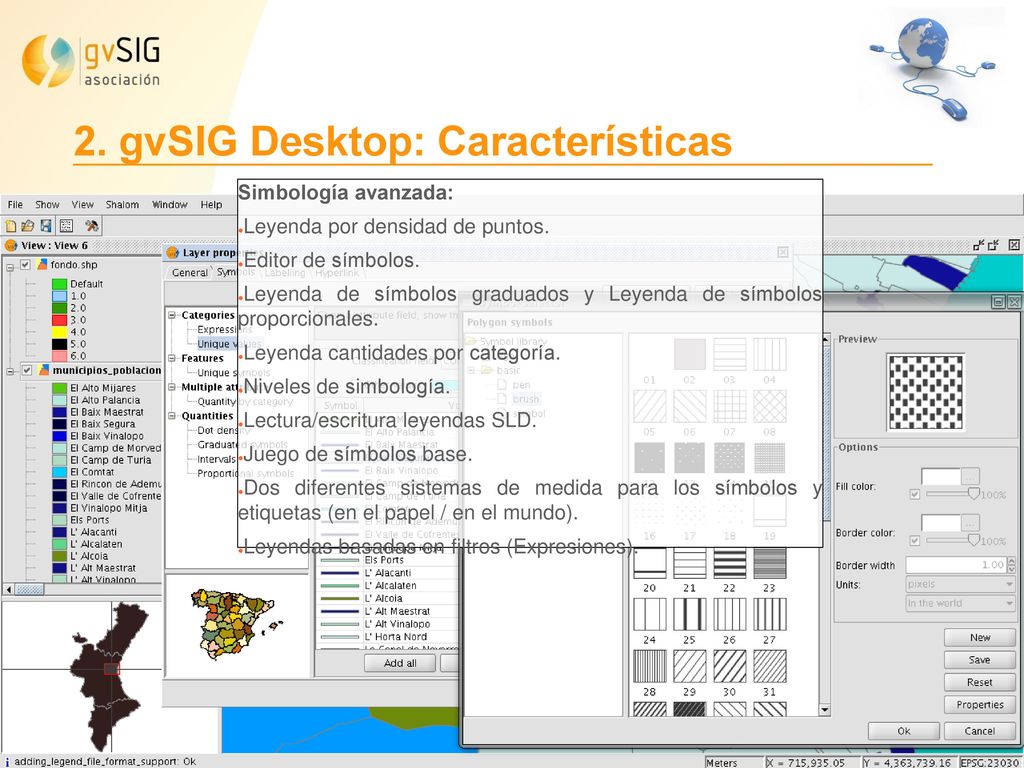This screenshot has width=1024, height=768.
Task: Click the table grid toolbar icon
Action: coord(66,226)
